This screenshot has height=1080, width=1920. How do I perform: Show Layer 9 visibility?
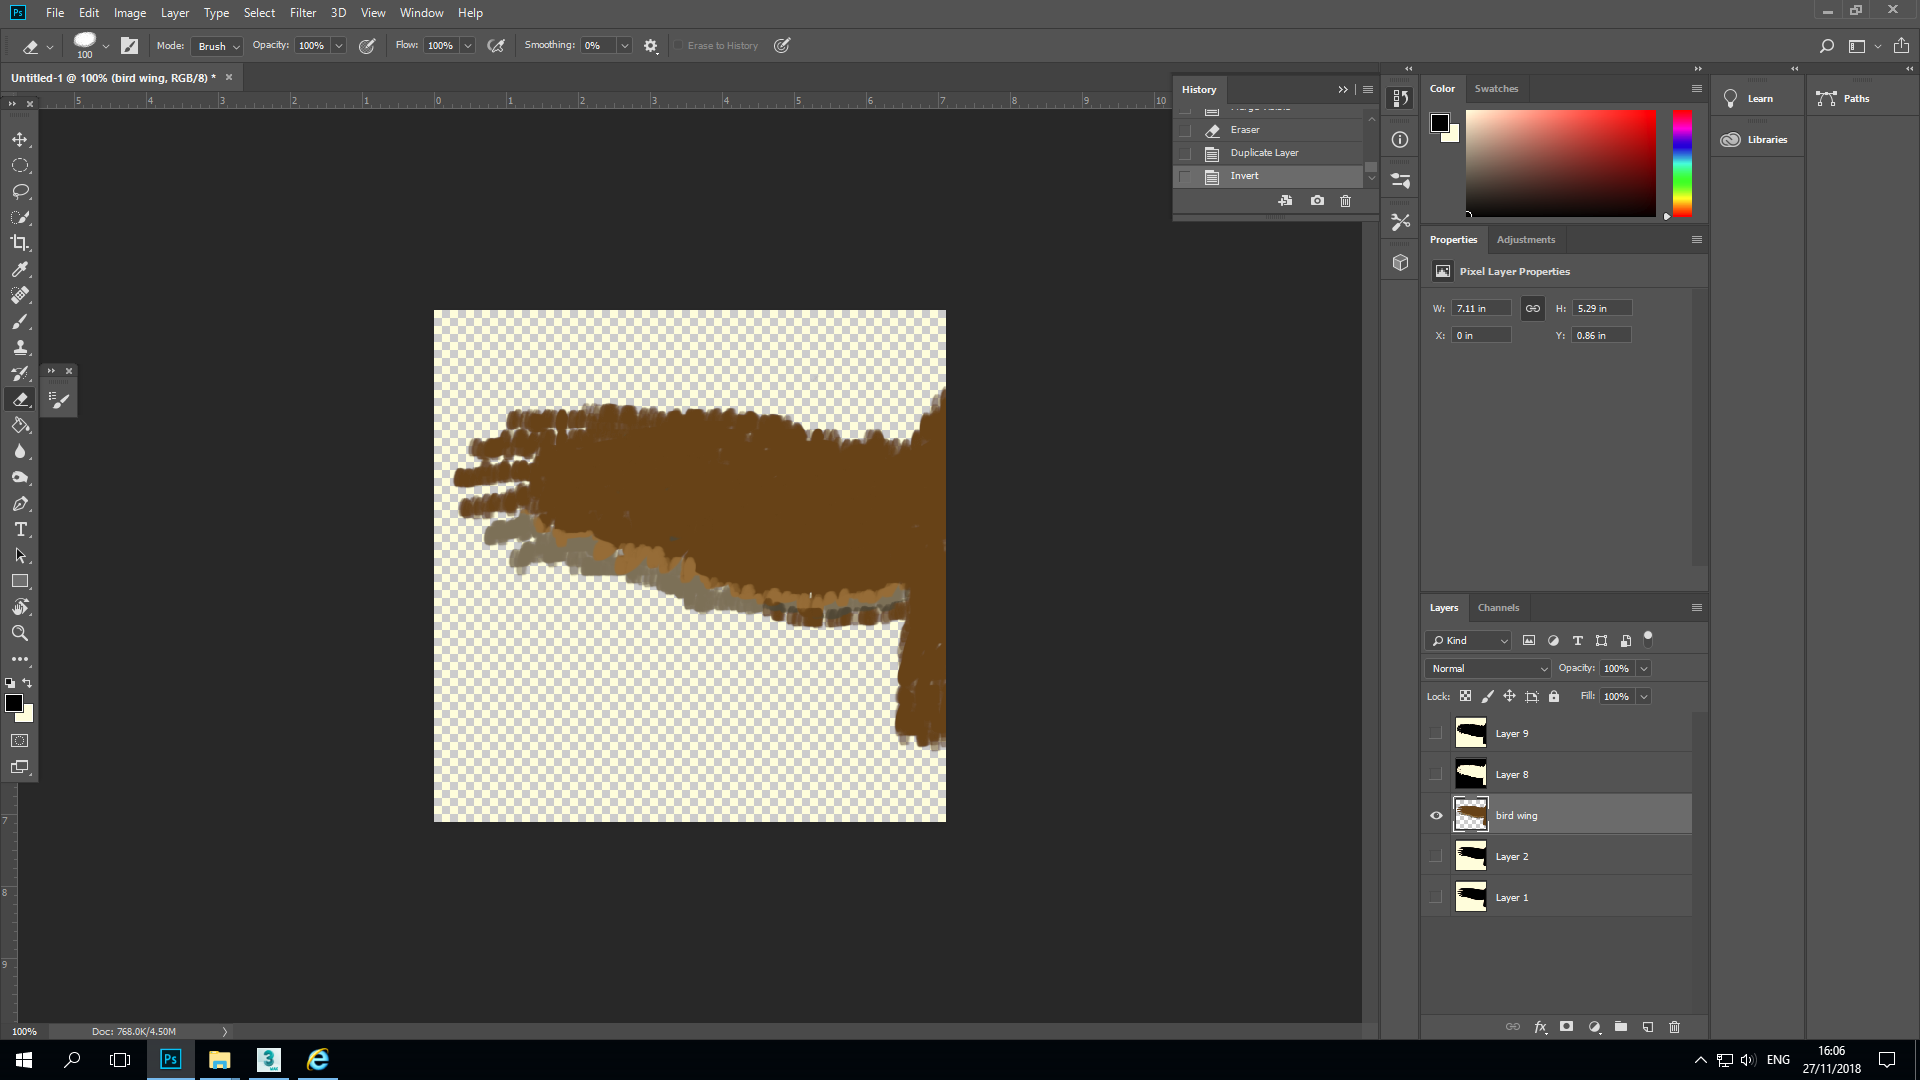coord(1436,733)
